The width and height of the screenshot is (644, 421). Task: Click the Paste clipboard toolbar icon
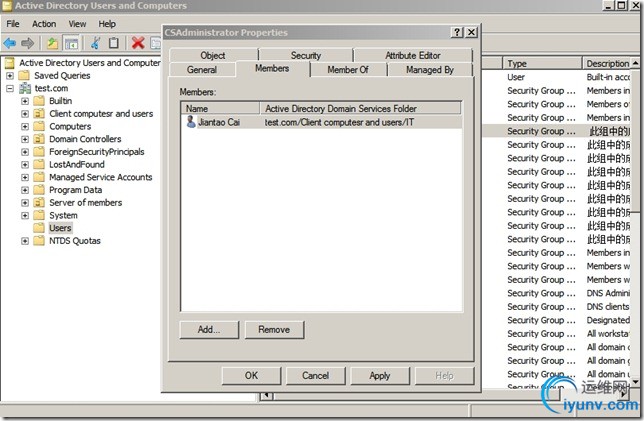point(114,43)
